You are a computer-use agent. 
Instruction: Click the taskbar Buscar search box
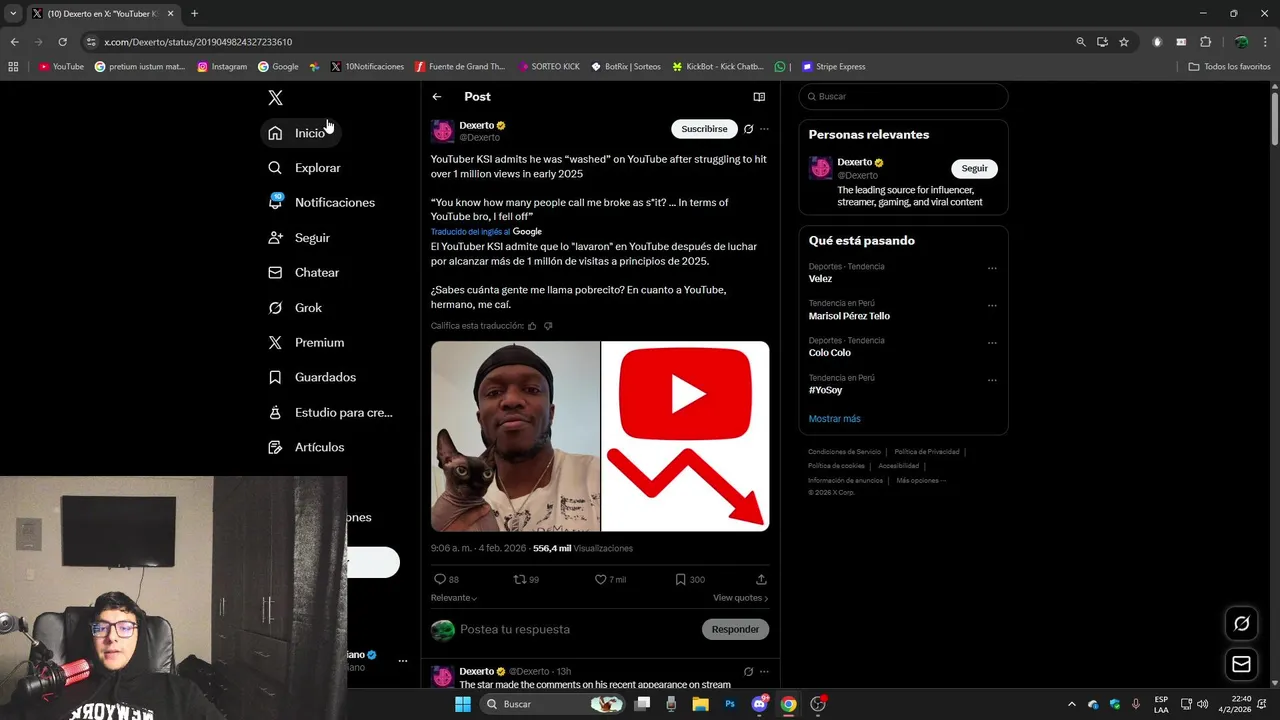coord(552,704)
